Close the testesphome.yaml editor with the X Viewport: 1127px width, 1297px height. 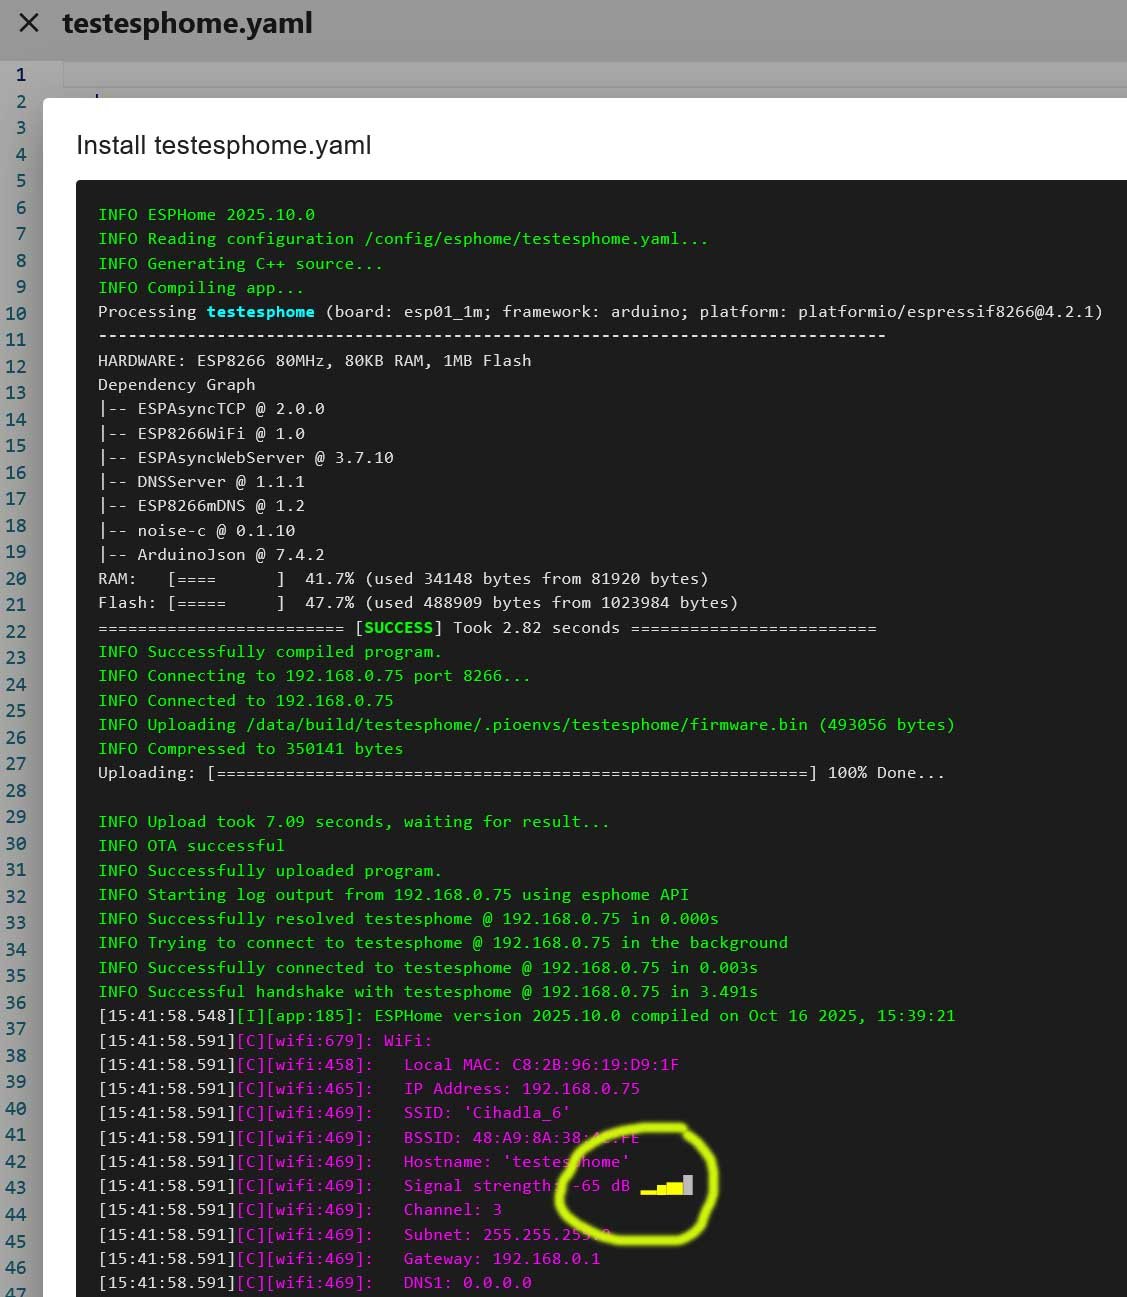pos(29,23)
